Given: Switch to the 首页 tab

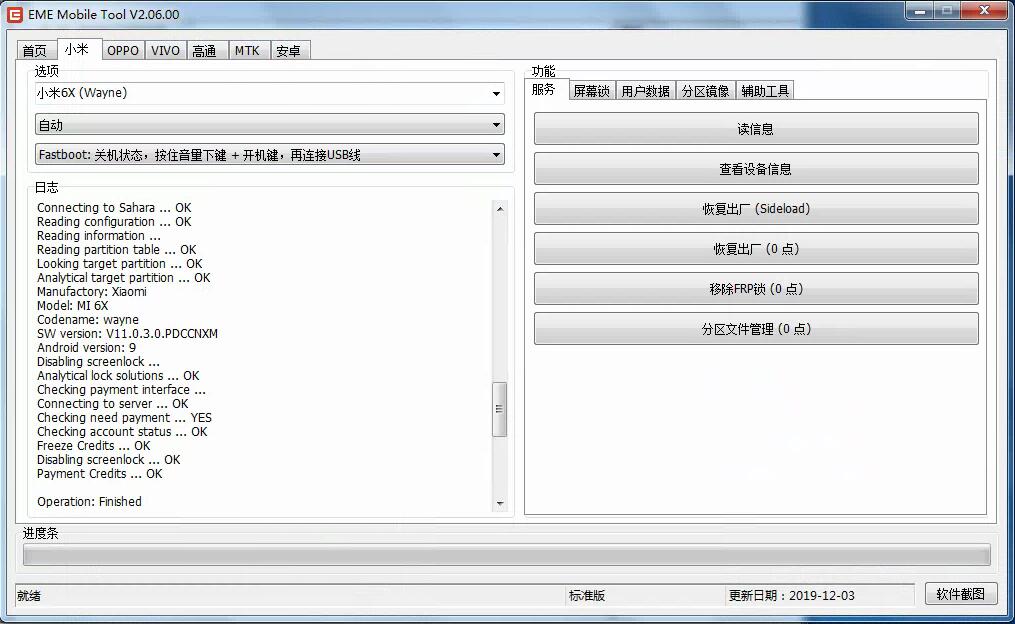Looking at the screenshot, I should pyautogui.click(x=35, y=50).
